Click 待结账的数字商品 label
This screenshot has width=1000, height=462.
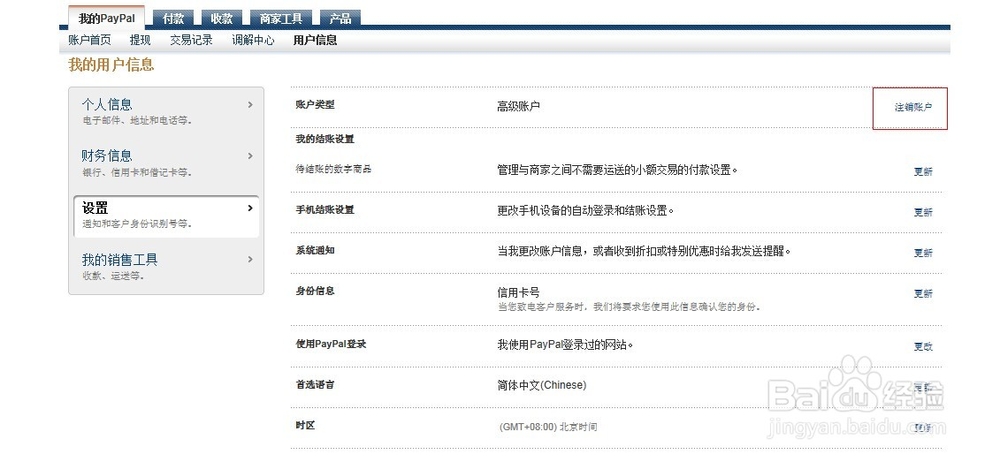(334, 170)
